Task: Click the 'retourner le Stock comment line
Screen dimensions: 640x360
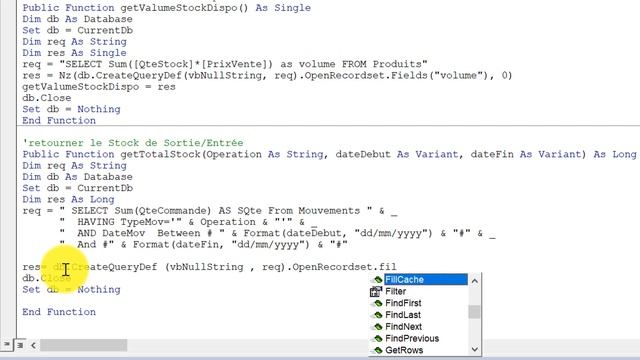Action: (133, 143)
